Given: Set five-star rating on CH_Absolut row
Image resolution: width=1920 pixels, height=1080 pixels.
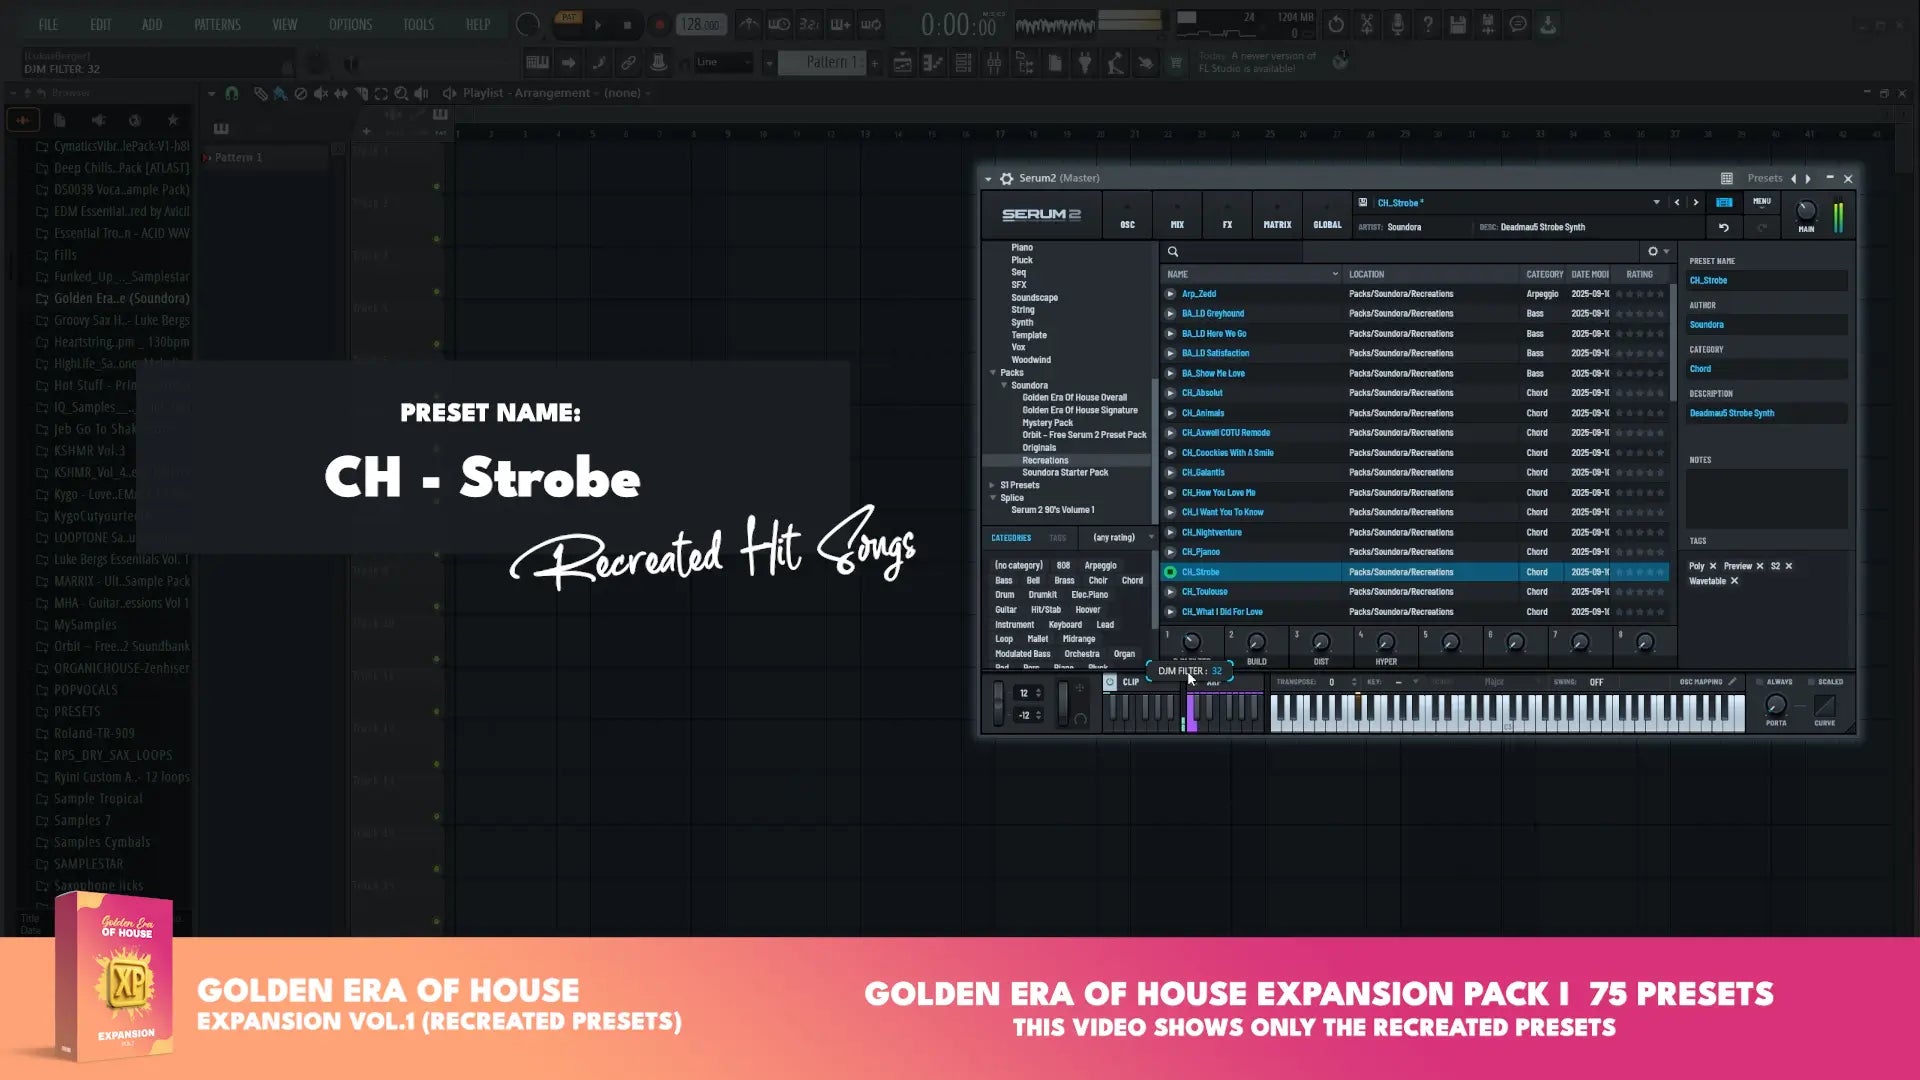Looking at the screenshot, I should pyautogui.click(x=1661, y=393).
